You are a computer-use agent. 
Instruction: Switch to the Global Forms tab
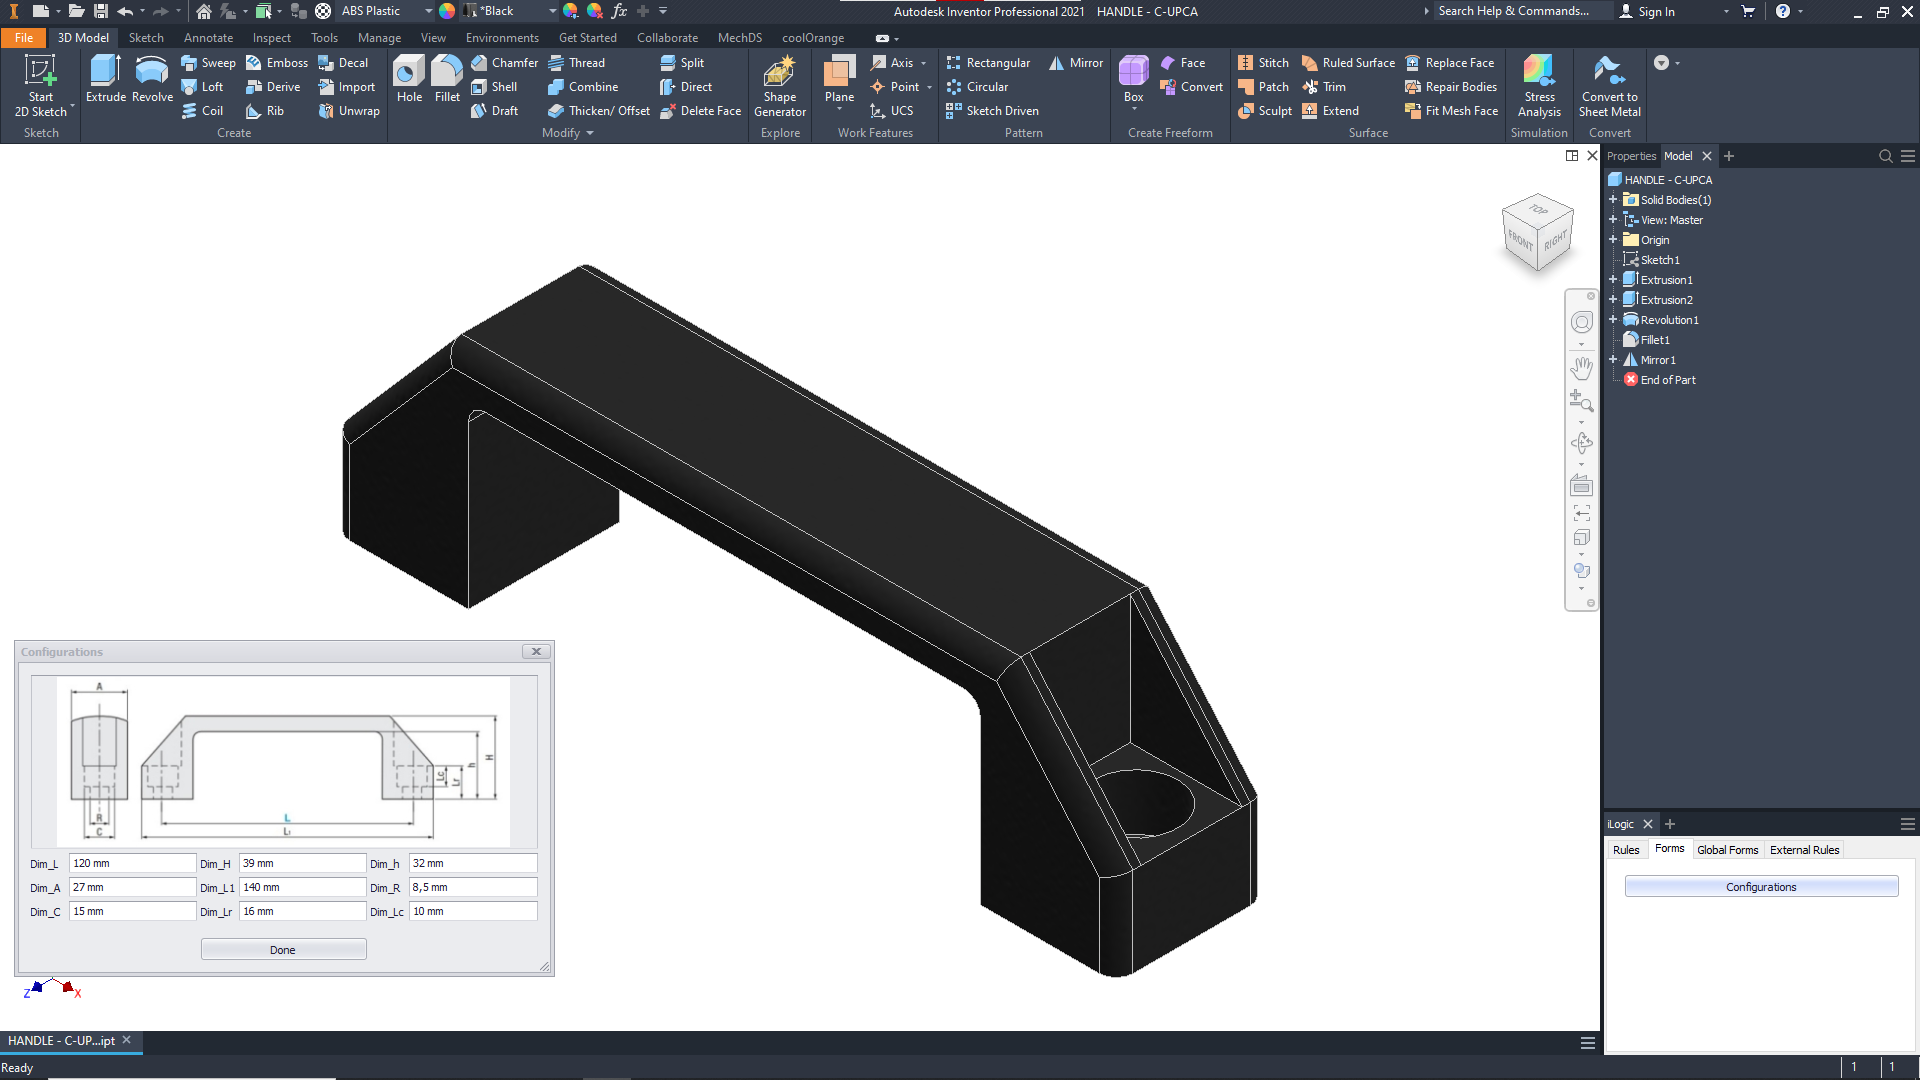tap(1727, 850)
